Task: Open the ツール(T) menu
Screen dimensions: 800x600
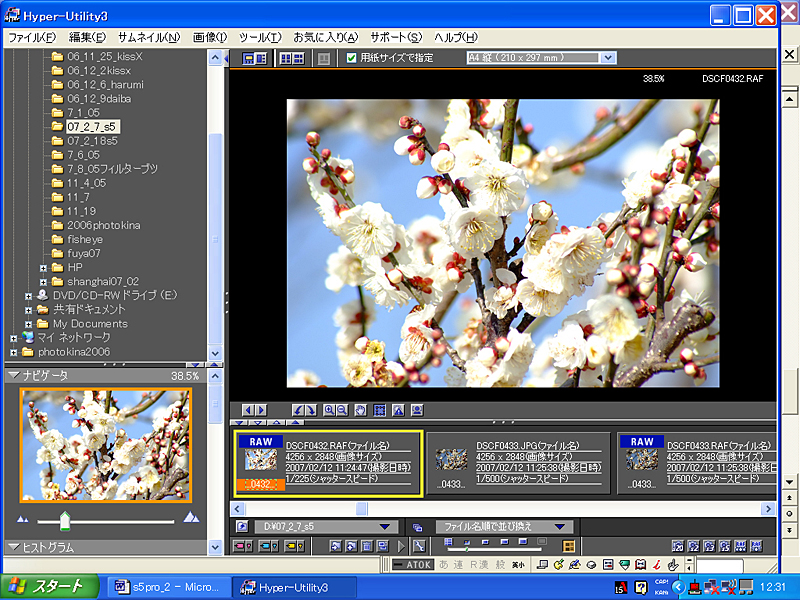Action: [260, 37]
